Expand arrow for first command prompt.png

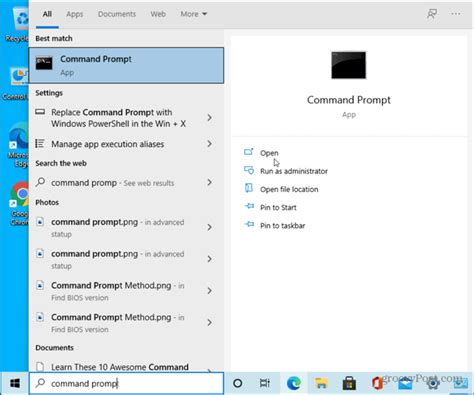tap(209, 227)
